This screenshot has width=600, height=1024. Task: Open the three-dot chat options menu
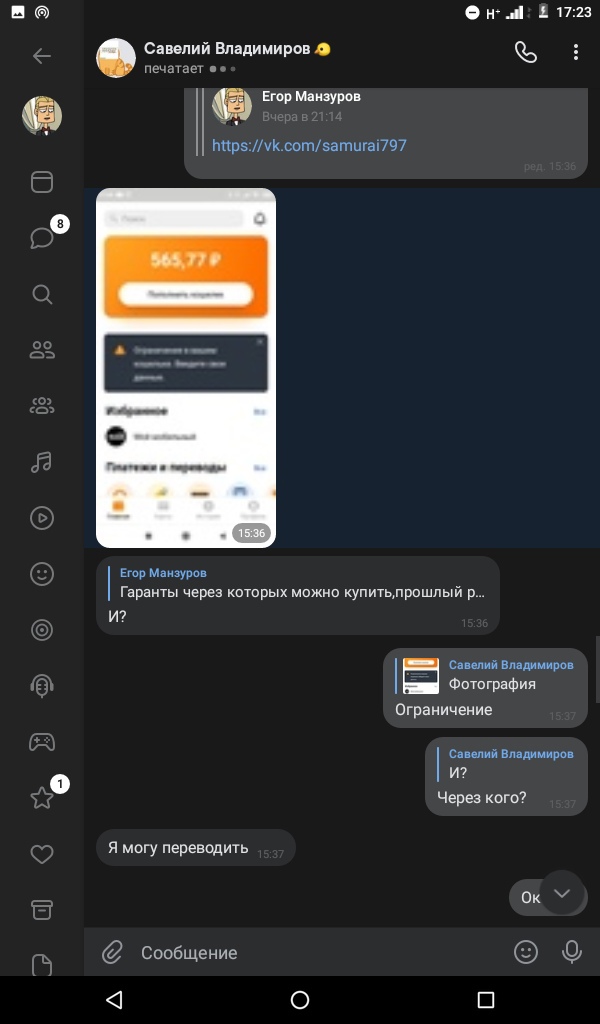[575, 52]
